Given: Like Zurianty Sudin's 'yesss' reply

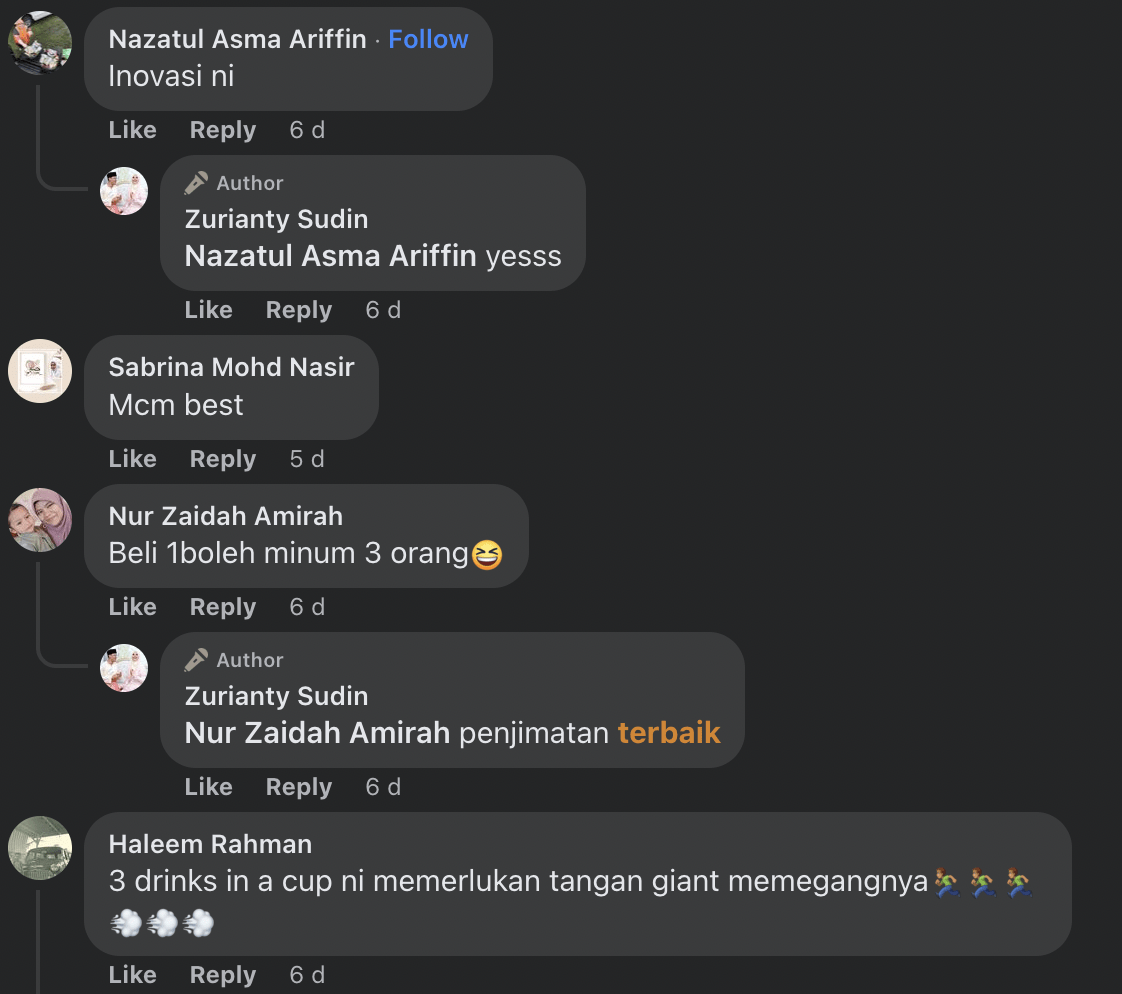Looking at the screenshot, I should pyautogui.click(x=208, y=310).
